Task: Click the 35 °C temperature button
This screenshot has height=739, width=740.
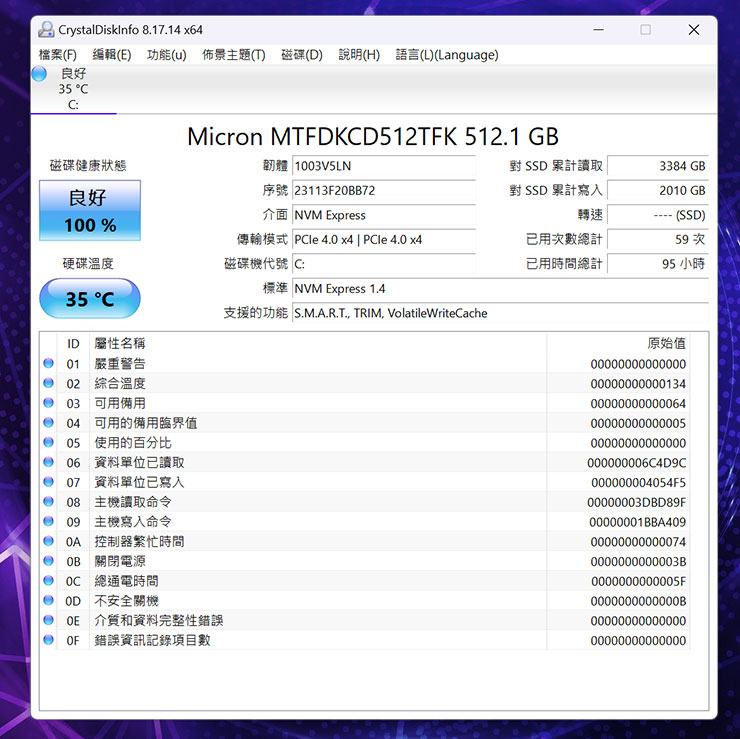Action: coord(90,299)
